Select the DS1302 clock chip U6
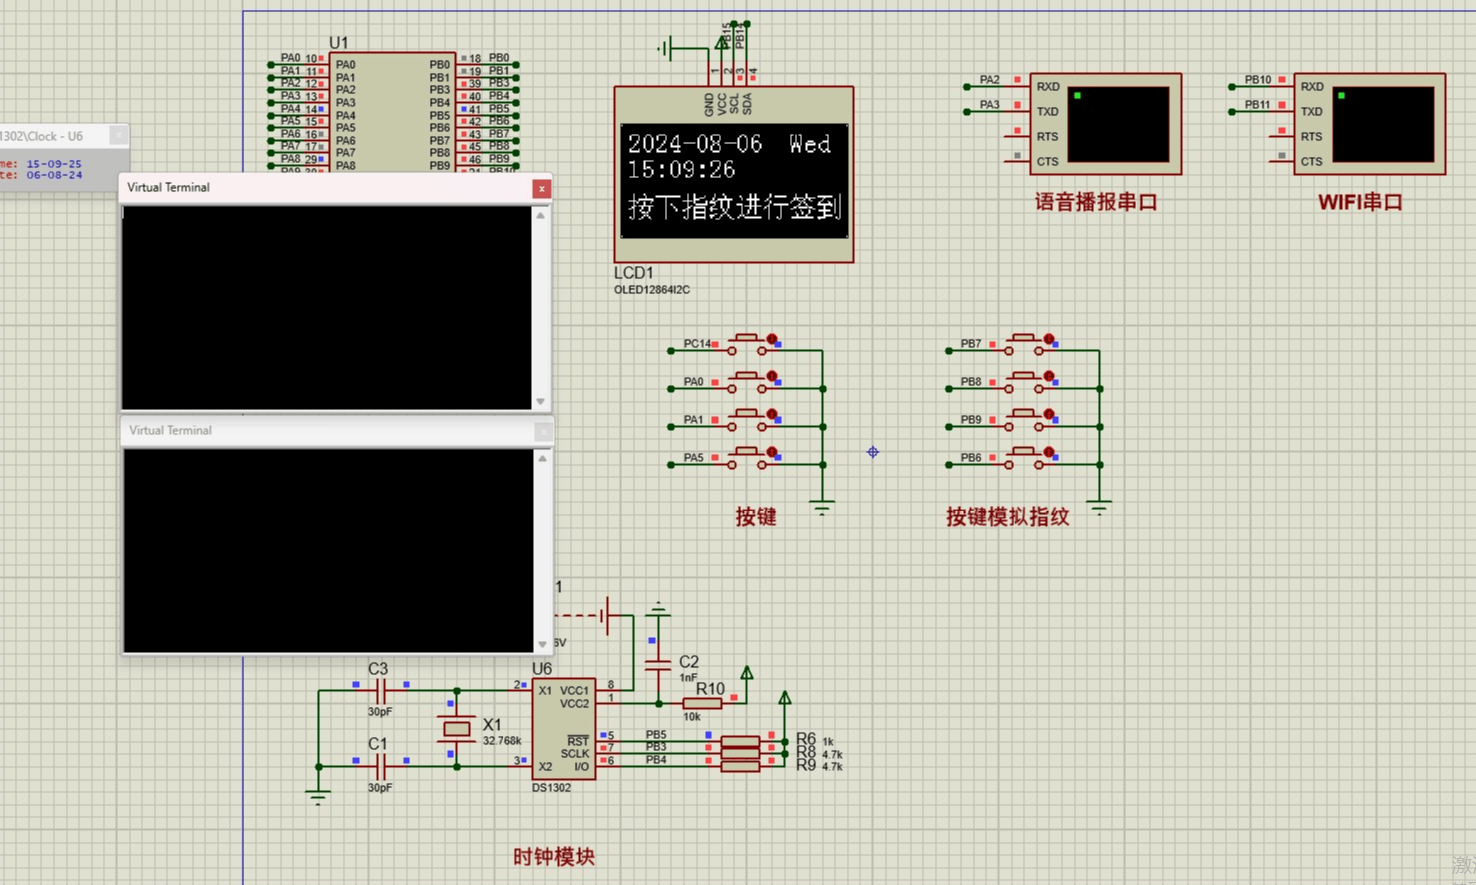Viewport: 1476px width, 885px height. click(563, 728)
